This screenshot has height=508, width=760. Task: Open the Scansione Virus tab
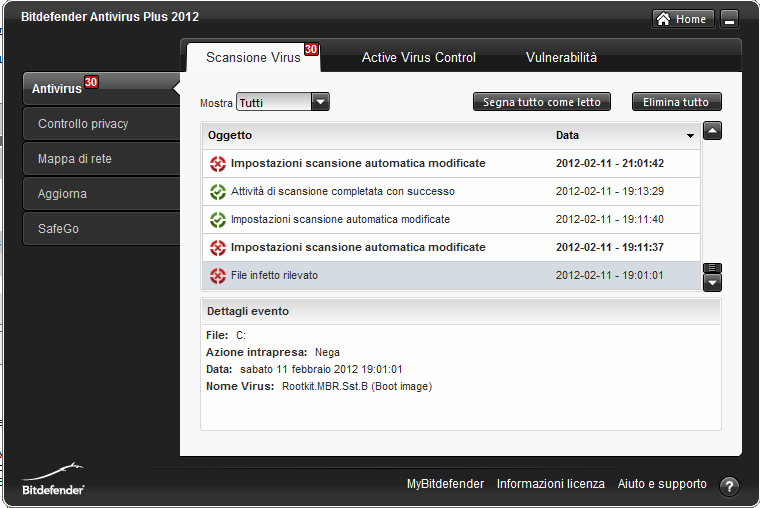point(253,58)
